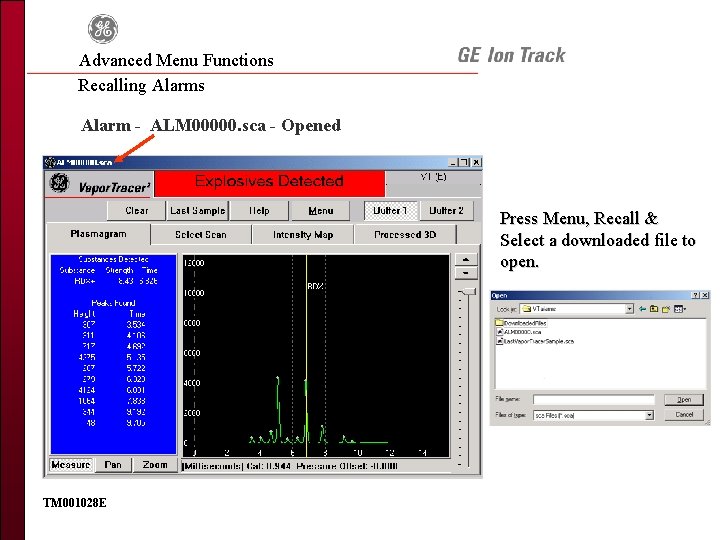Select LastVaporTracerSample.sca in the file list

(x=535, y=341)
